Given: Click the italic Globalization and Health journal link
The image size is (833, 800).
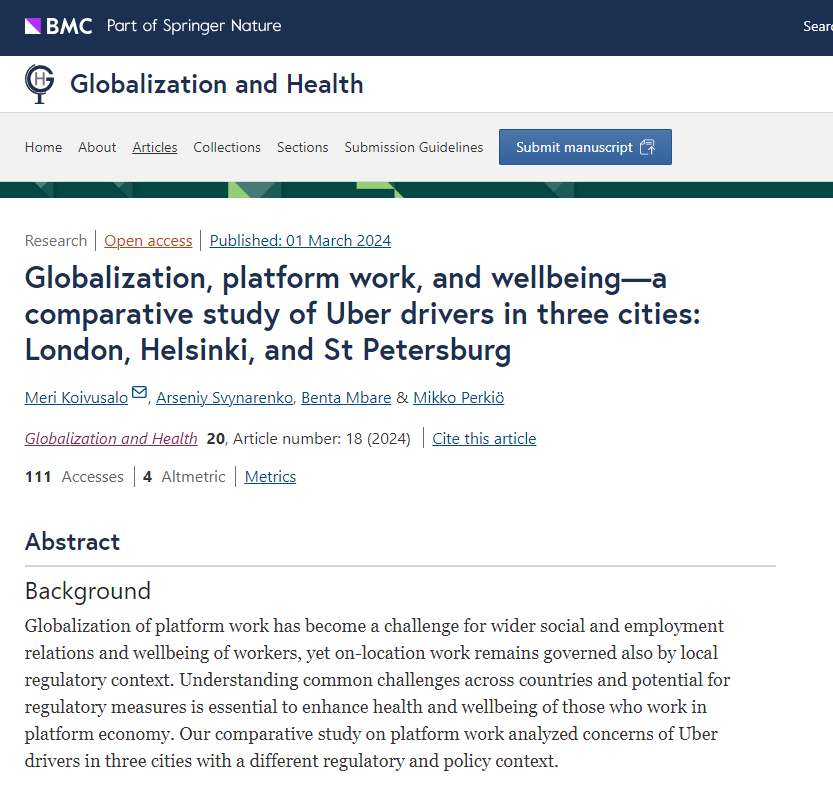Looking at the screenshot, I should click(111, 438).
